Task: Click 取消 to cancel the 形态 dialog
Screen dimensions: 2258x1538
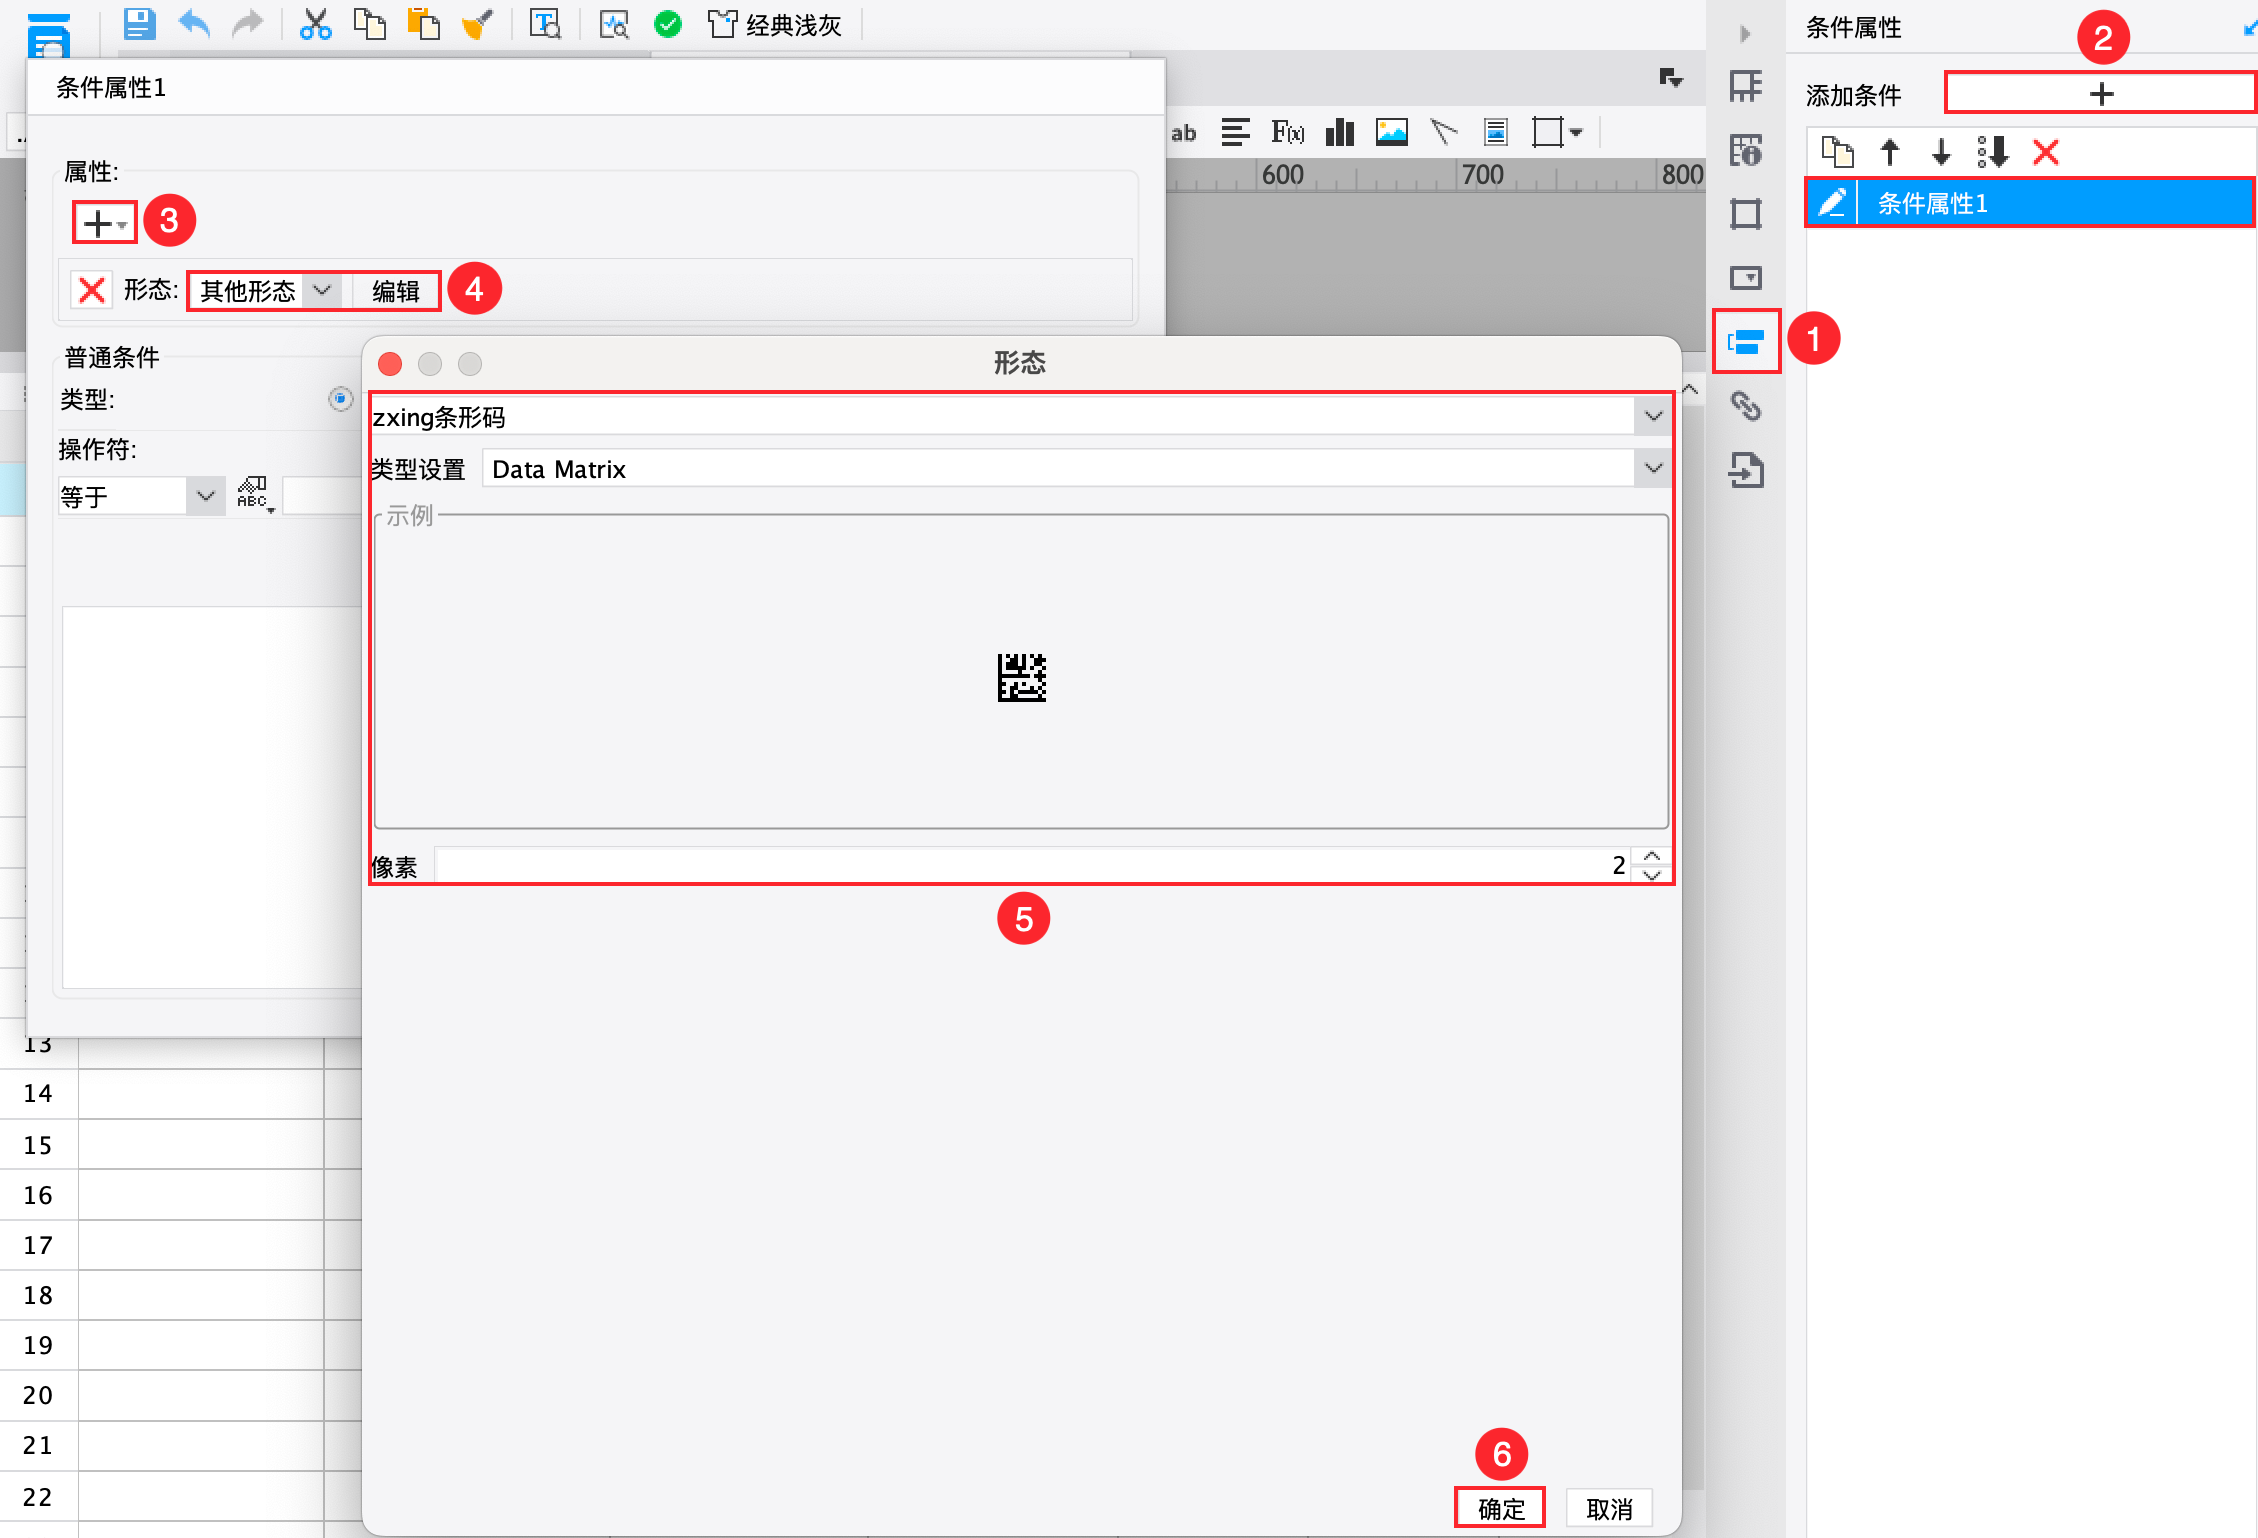Action: tap(1609, 1507)
